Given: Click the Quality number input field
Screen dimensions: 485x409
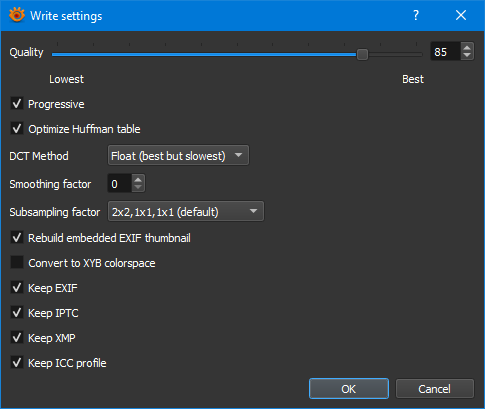Looking at the screenshot, I should (445, 52).
